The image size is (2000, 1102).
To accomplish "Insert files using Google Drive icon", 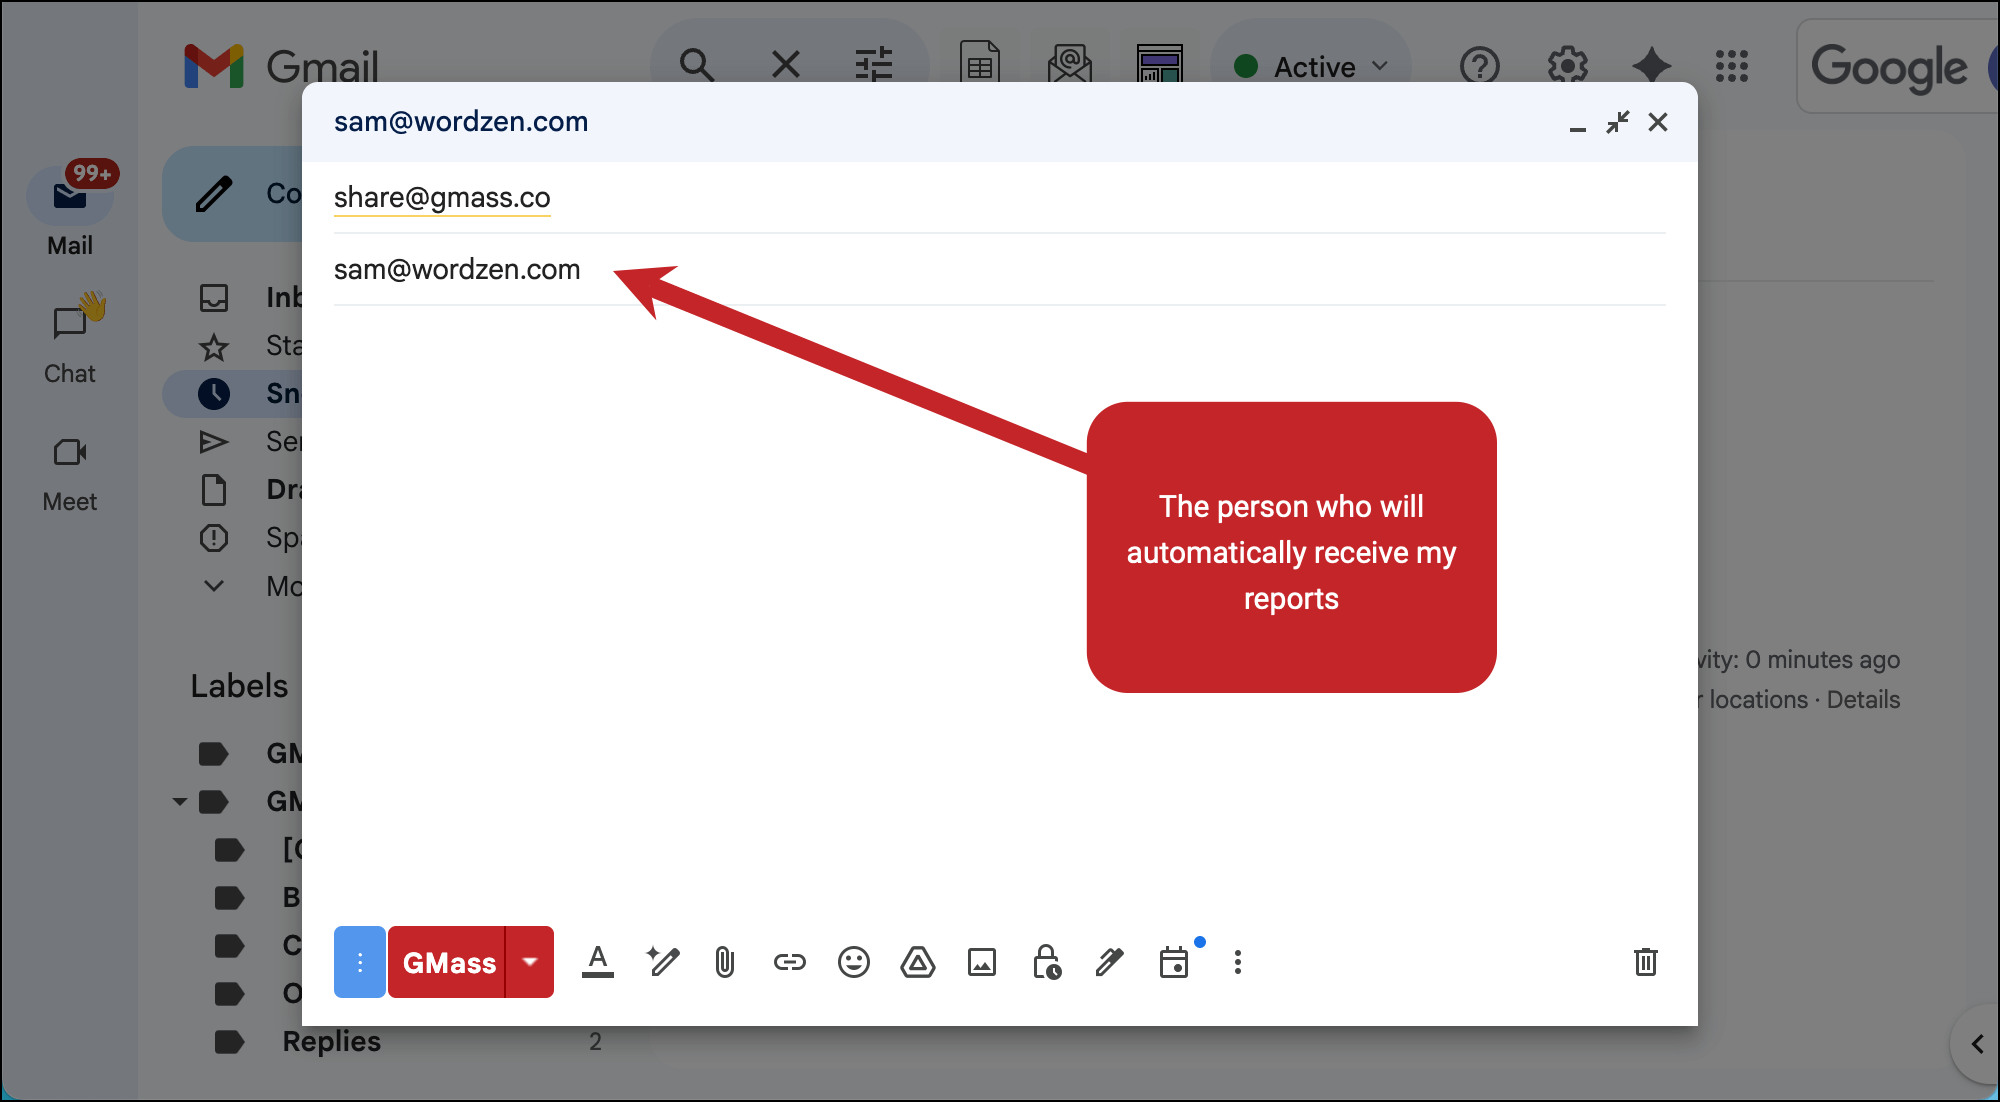I will (x=917, y=963).
